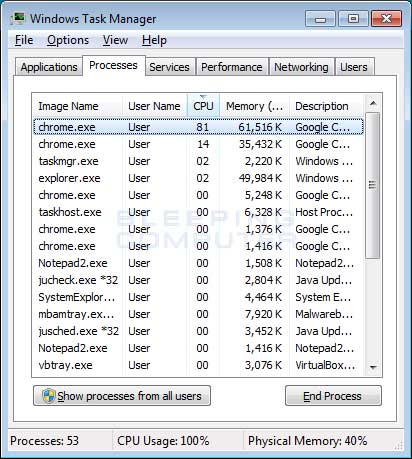
Task: Click the process list scrollbar thumb
Action: (373, 185)
